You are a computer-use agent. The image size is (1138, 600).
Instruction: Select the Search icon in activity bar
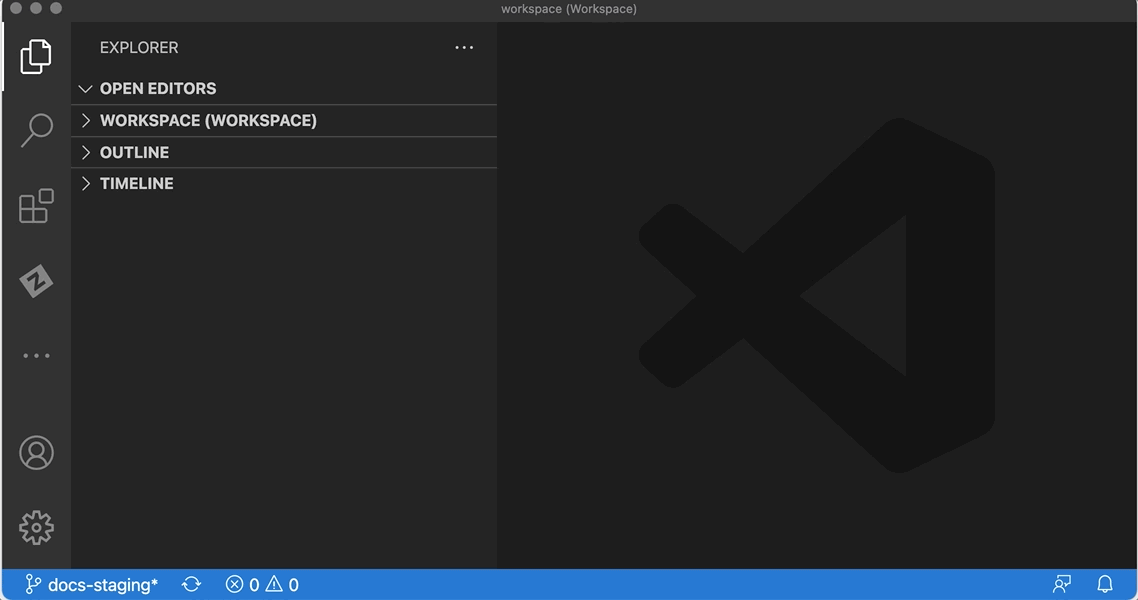(x=36, y=130)
